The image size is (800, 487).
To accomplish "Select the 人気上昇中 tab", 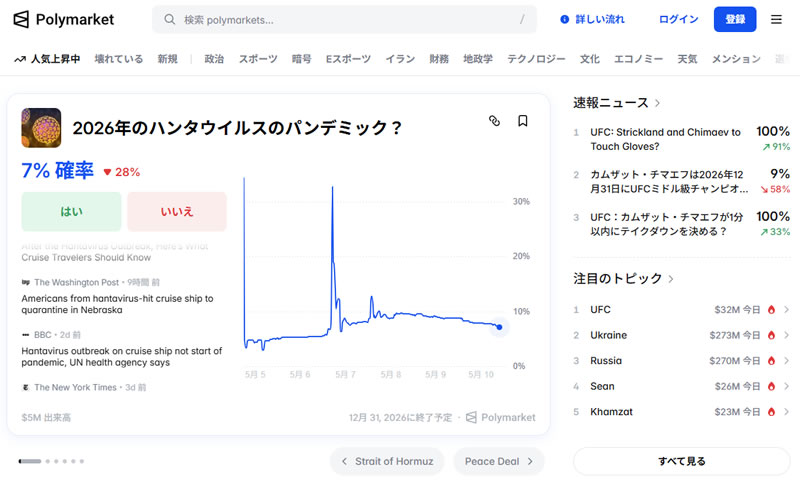I will 47,59.
